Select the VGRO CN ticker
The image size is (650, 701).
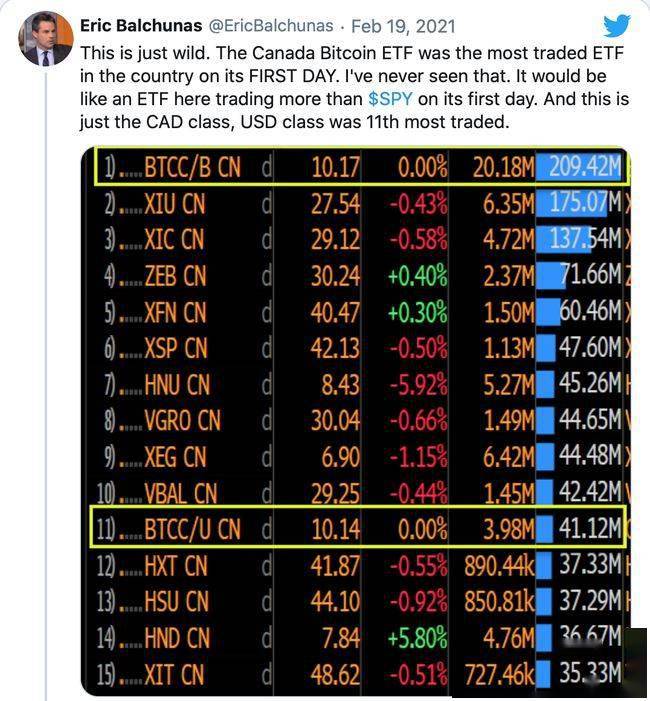pyautogui.click(x=182, y=420)
